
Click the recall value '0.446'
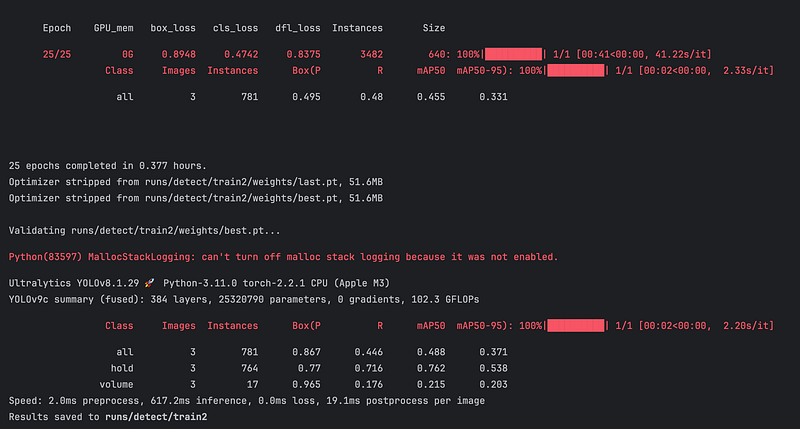[368, 352]
